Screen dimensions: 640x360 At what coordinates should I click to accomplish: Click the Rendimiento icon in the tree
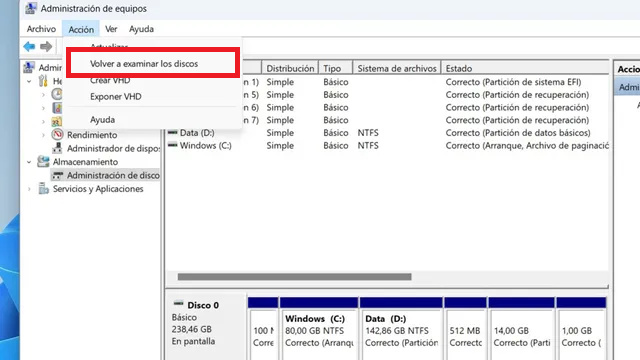point(58,134)
